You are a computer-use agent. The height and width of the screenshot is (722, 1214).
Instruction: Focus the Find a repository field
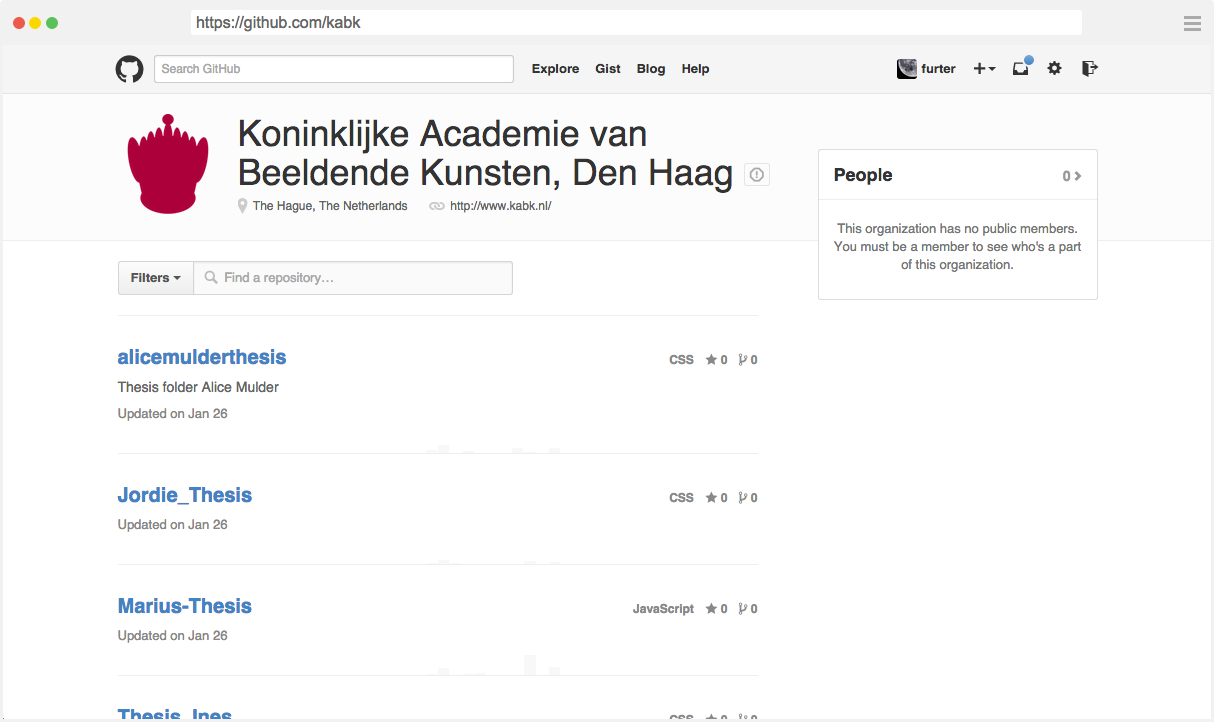(x=353, y=278)
